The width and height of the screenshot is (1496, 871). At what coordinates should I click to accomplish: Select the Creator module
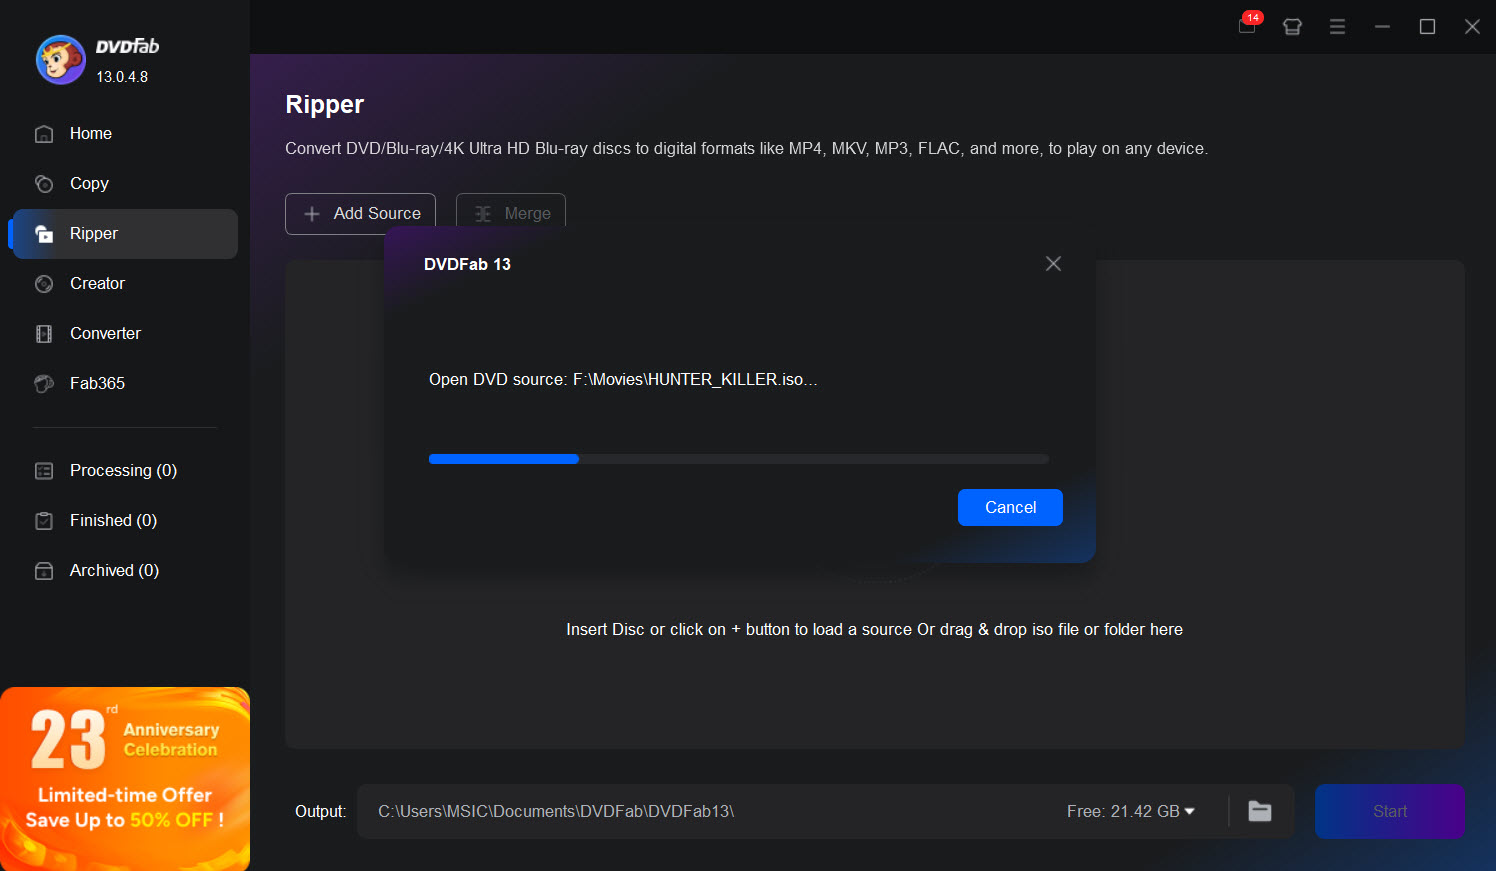(97, 284)
